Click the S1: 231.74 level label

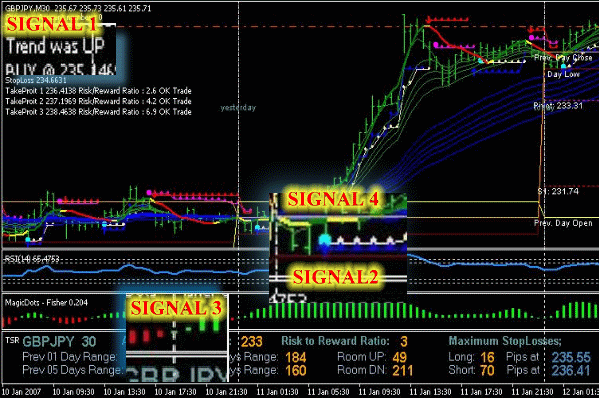[x=558, y=191]
